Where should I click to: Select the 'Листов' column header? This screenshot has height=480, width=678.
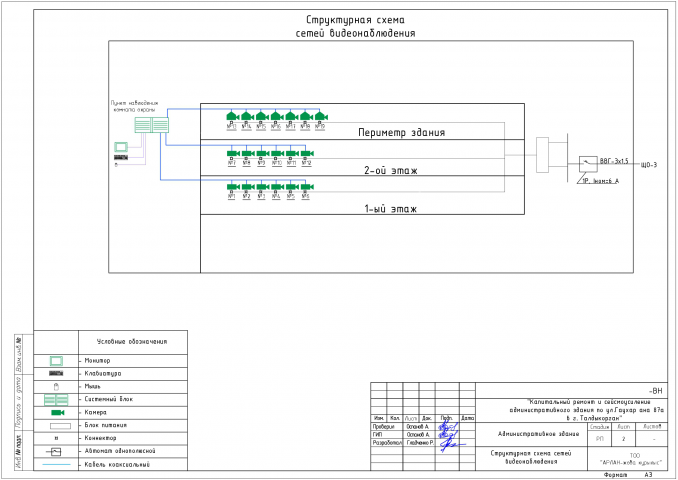[652, 427]
